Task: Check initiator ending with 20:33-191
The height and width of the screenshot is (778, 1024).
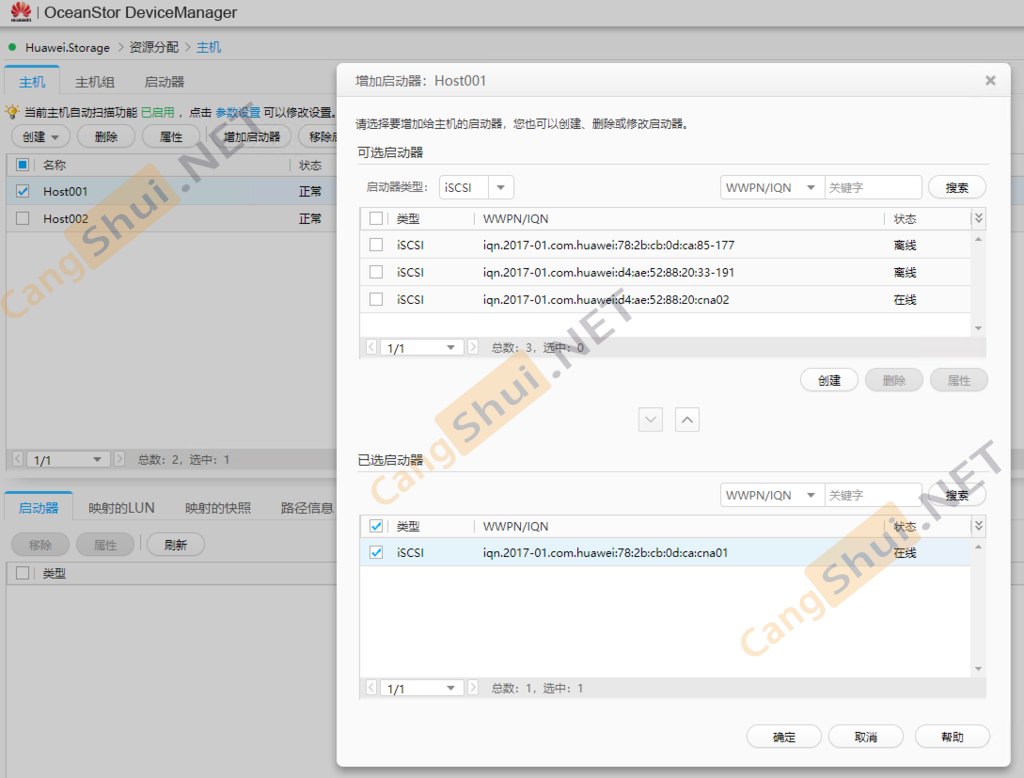Action: [x=376, y=272]
